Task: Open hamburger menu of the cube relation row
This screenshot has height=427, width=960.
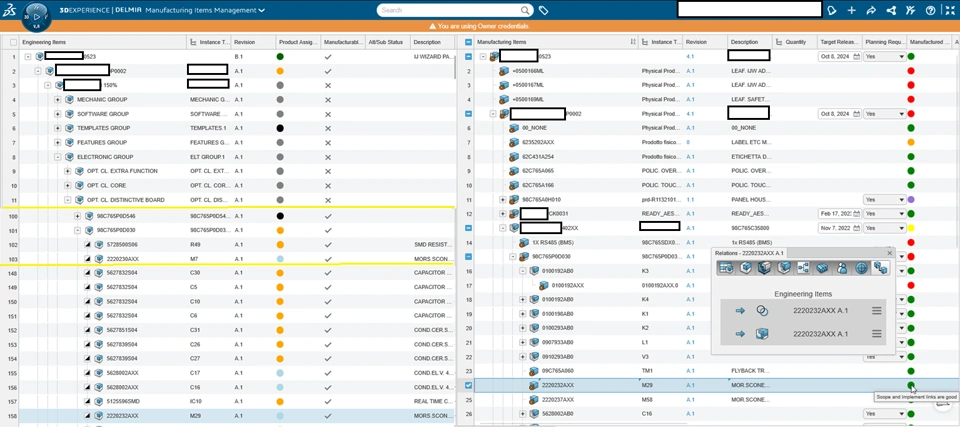Action: (x=877, y=334)
